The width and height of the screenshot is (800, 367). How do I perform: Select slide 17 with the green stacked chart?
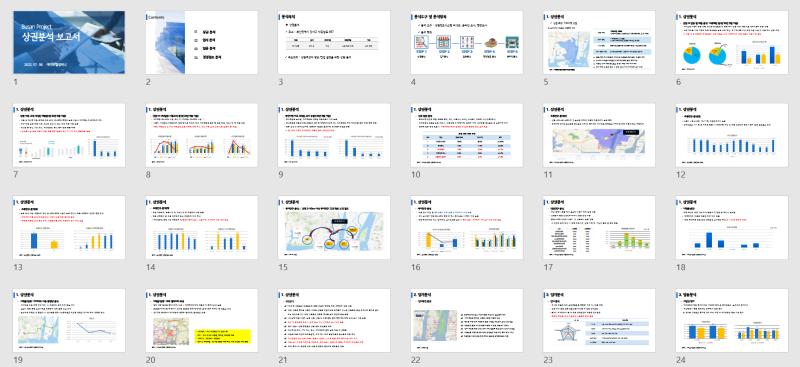point(599,227)
